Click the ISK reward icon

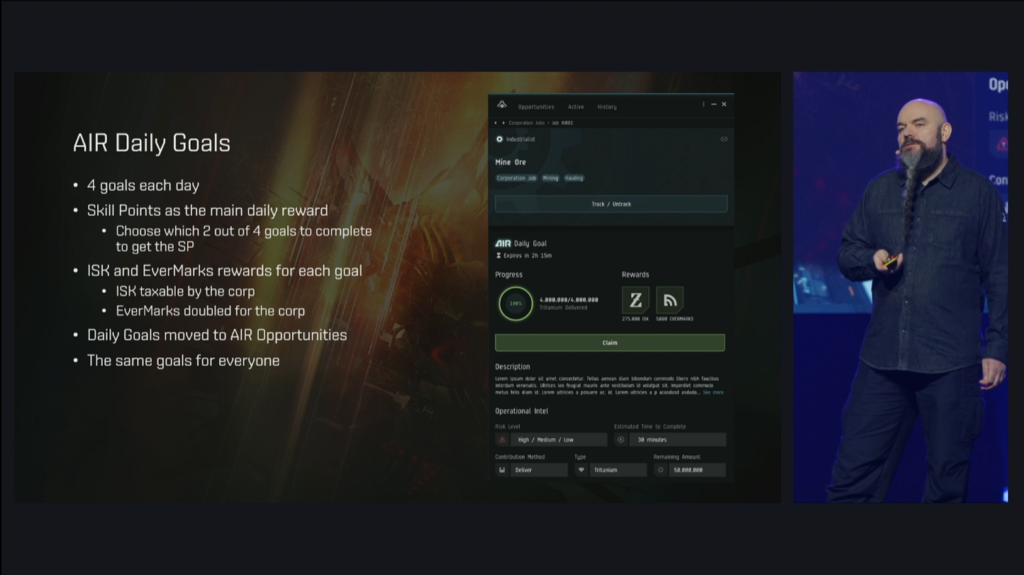635,300
